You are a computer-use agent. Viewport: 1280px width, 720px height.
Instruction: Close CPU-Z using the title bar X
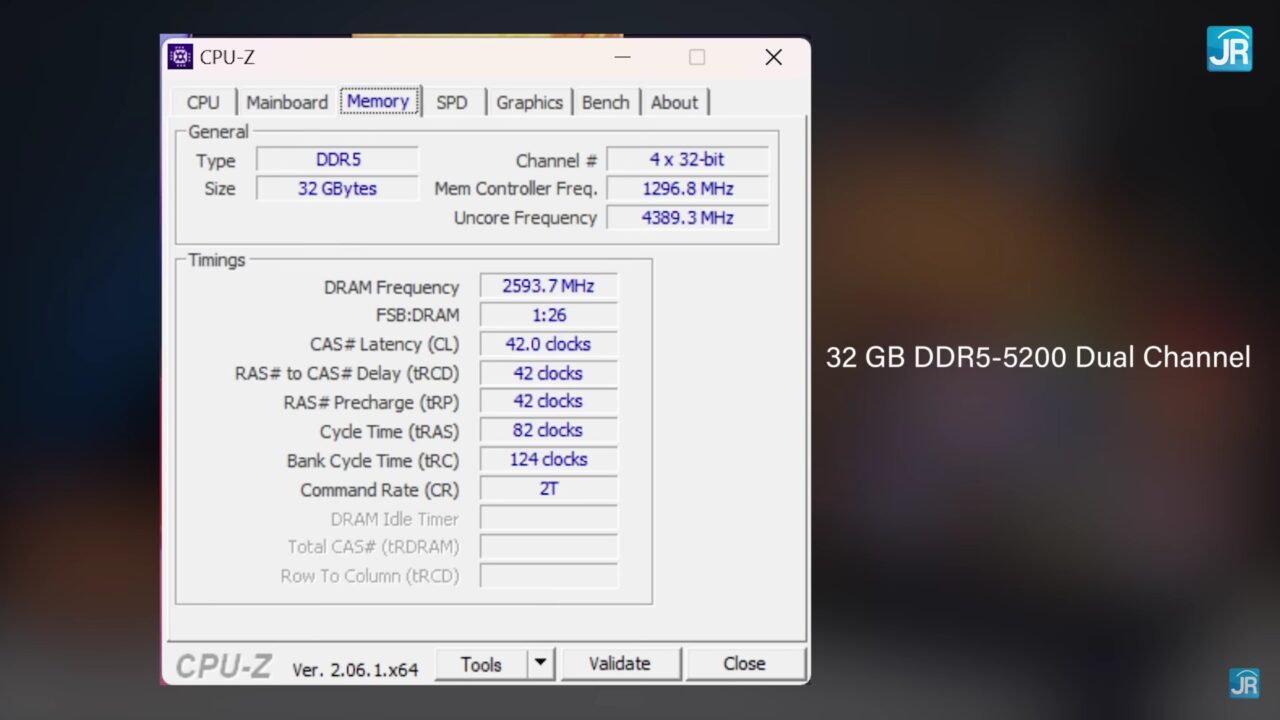pos(773,58)
